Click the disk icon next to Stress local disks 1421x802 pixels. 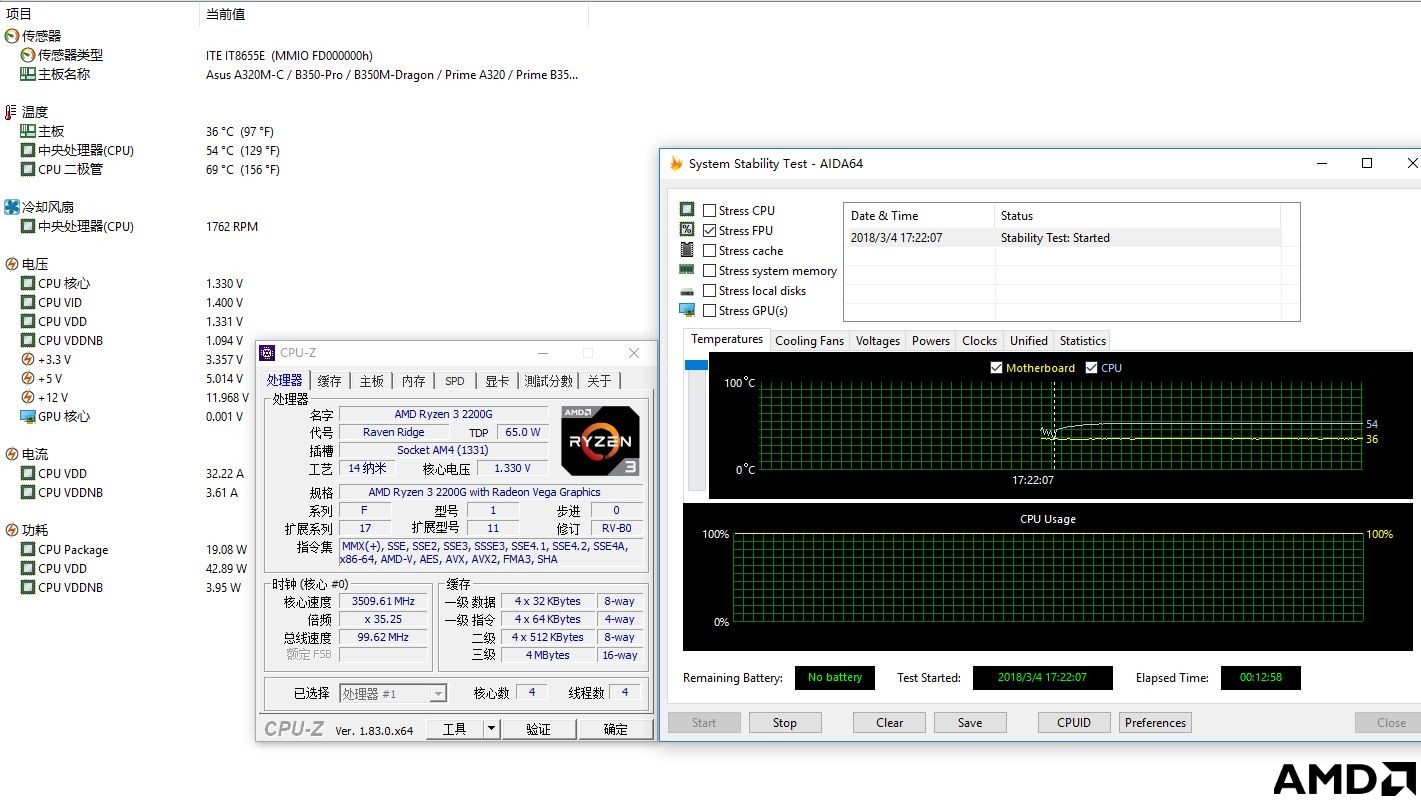click(687, 290)
